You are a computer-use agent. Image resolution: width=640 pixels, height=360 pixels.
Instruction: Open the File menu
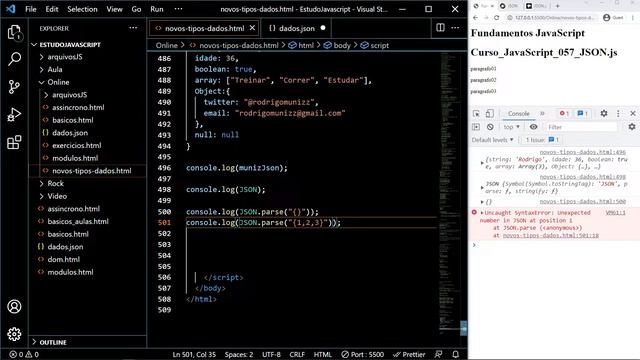pyautogui.click(x=31, y=9)
